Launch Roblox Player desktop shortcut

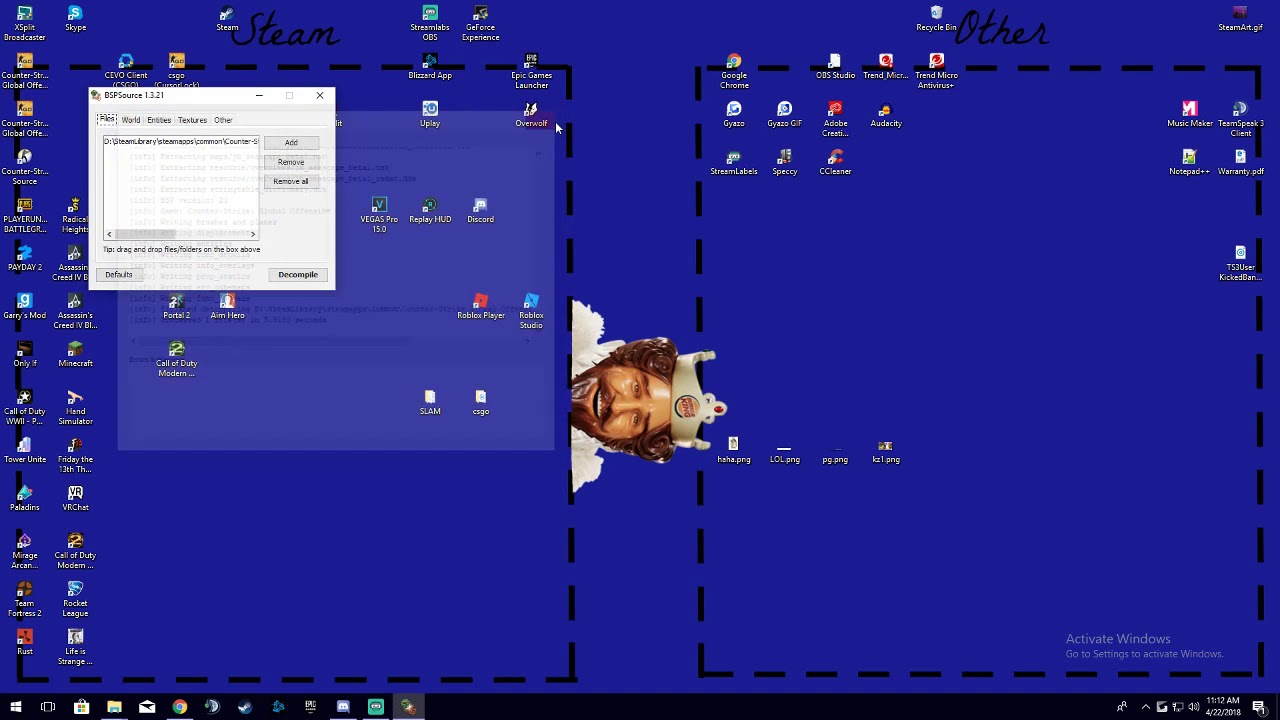click(481, 307)
